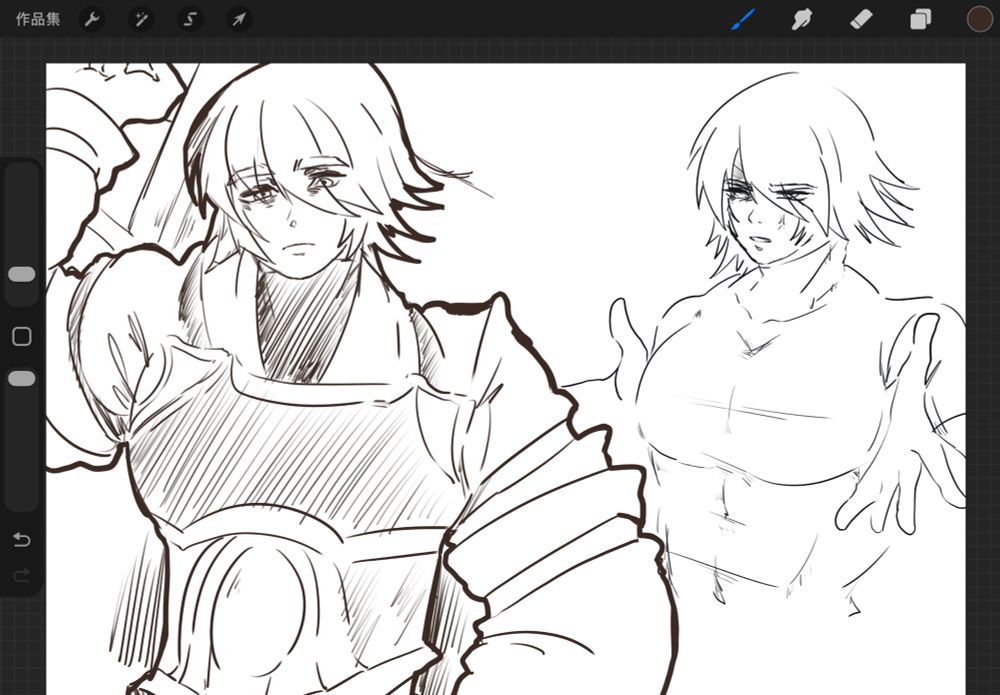Open the Layers panel

[920, 19]
